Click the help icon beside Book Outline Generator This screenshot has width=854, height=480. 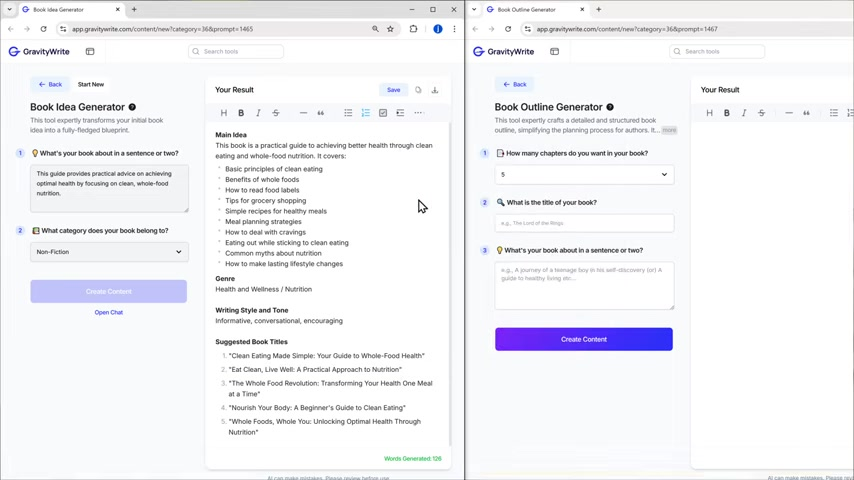click(x=610, y=107)
